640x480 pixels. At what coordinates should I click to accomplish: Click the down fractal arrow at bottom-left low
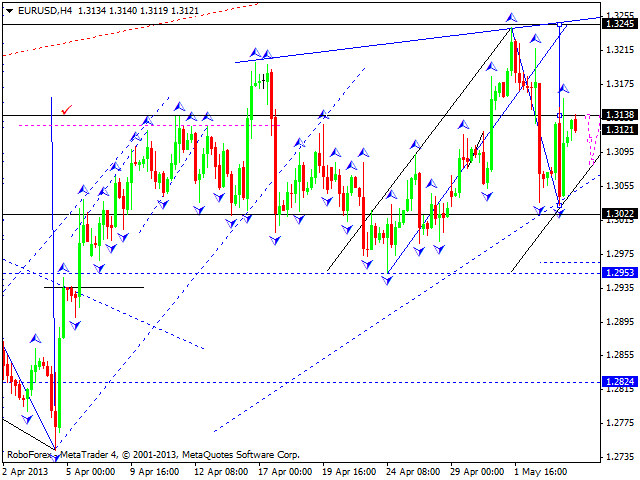click(55, 456)
